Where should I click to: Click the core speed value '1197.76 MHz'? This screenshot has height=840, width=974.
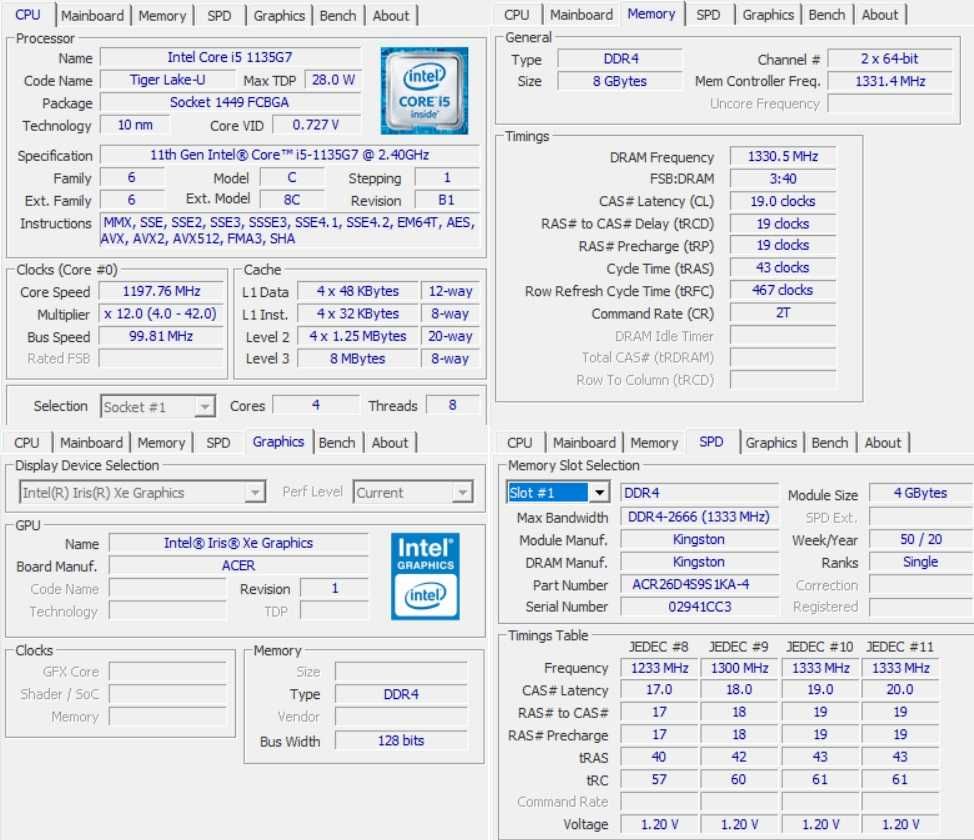(x=161, y=291)
